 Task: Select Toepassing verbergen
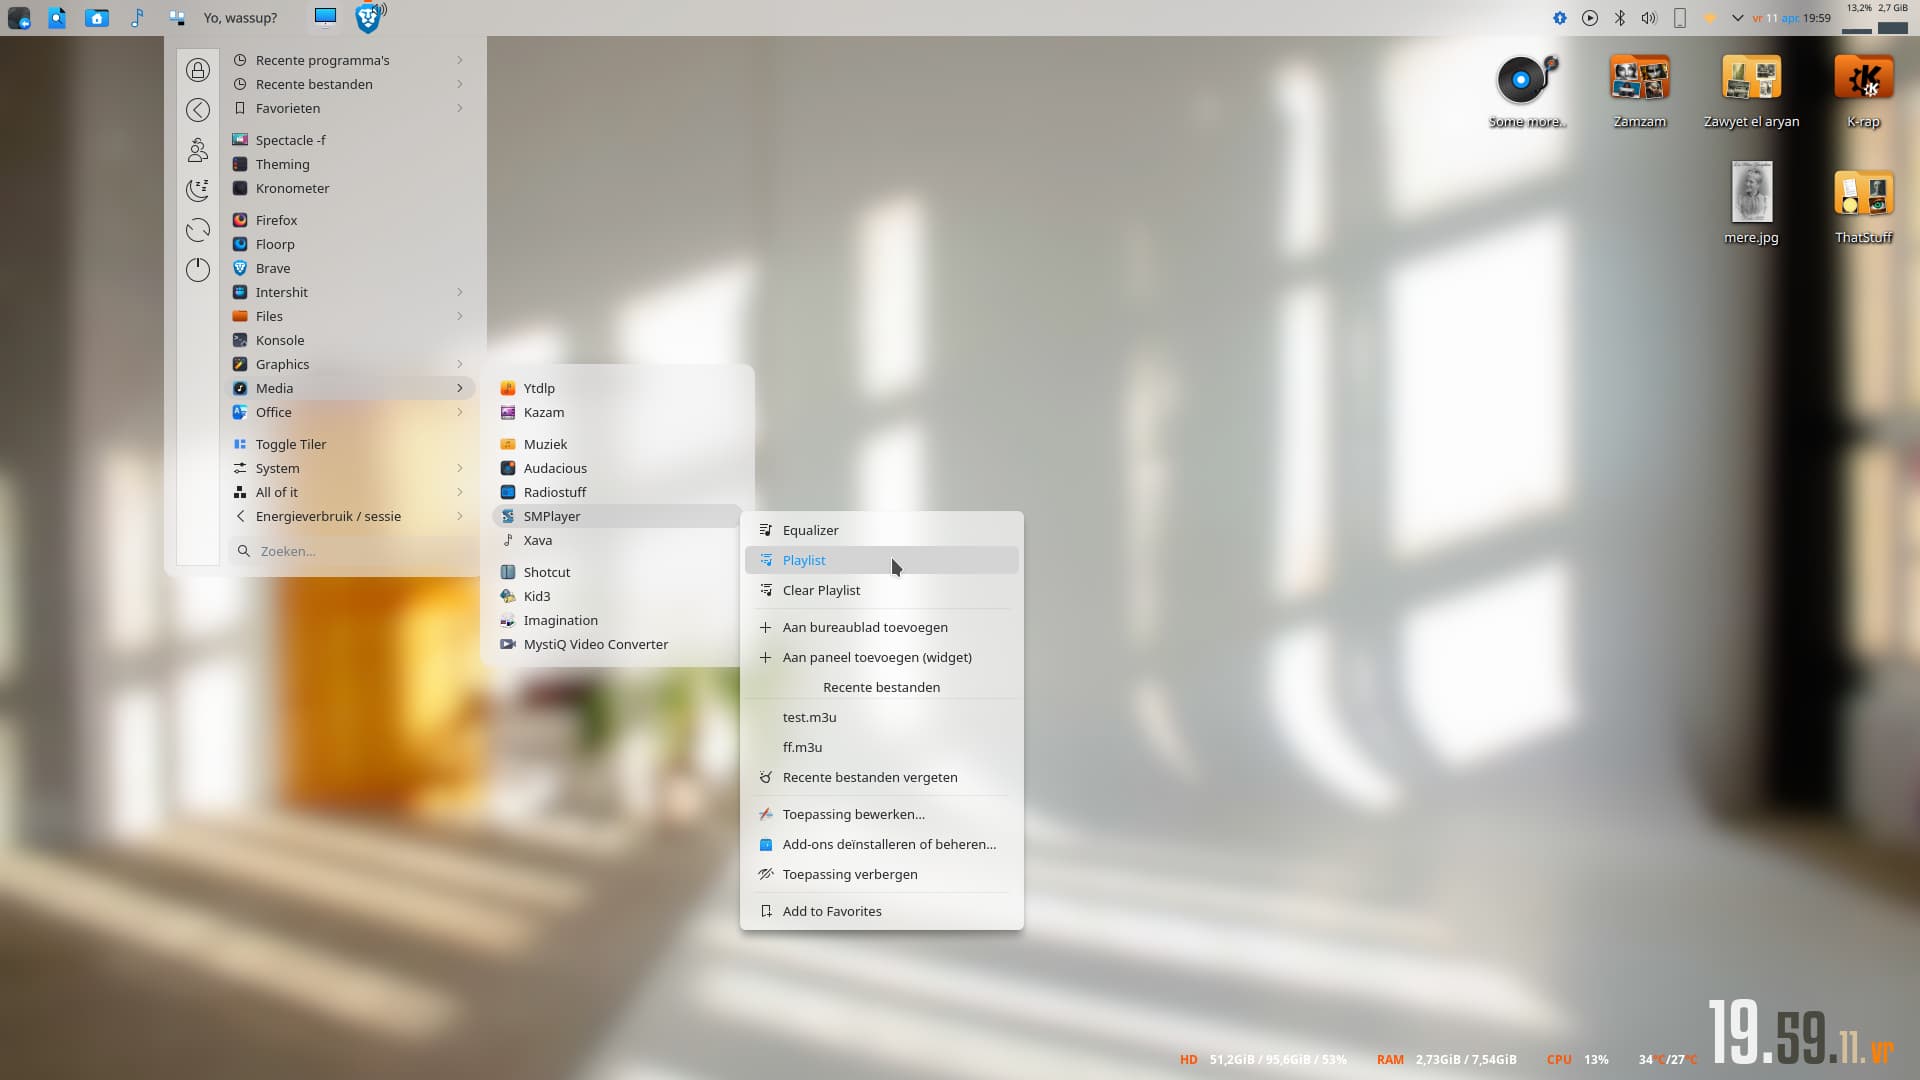tap(882, 874)
